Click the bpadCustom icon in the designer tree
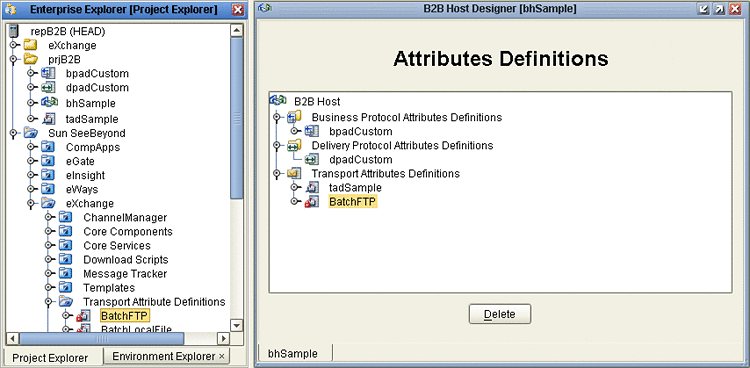Screen dimensions: 750x368 (312, 131)
